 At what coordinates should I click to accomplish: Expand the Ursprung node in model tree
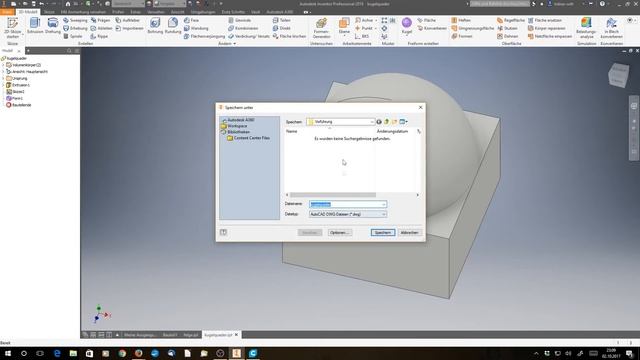click(4, 78)
